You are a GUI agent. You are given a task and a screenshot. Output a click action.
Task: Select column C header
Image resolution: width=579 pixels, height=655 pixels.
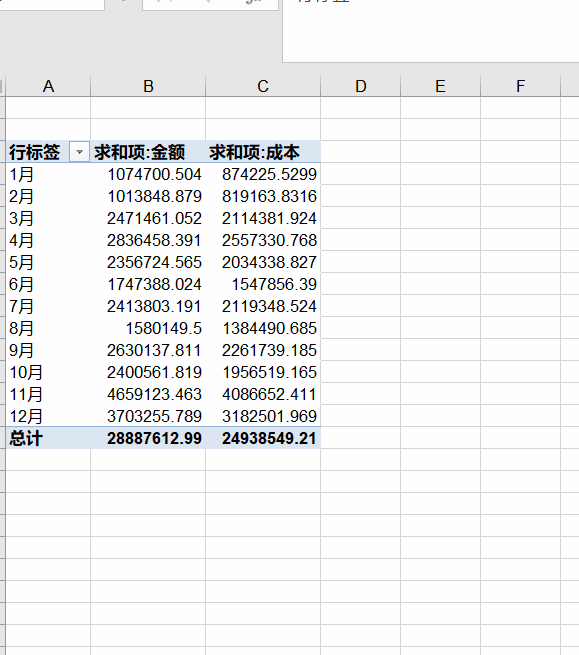pyautogui.click(x=263, y=86)
